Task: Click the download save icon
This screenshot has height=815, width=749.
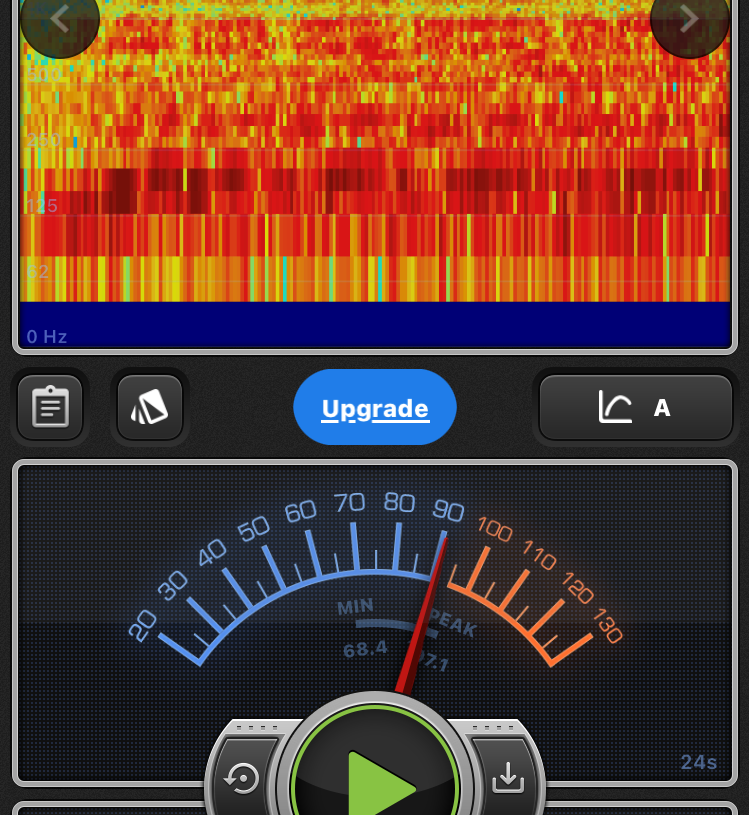Action: (x=508, y=777)
